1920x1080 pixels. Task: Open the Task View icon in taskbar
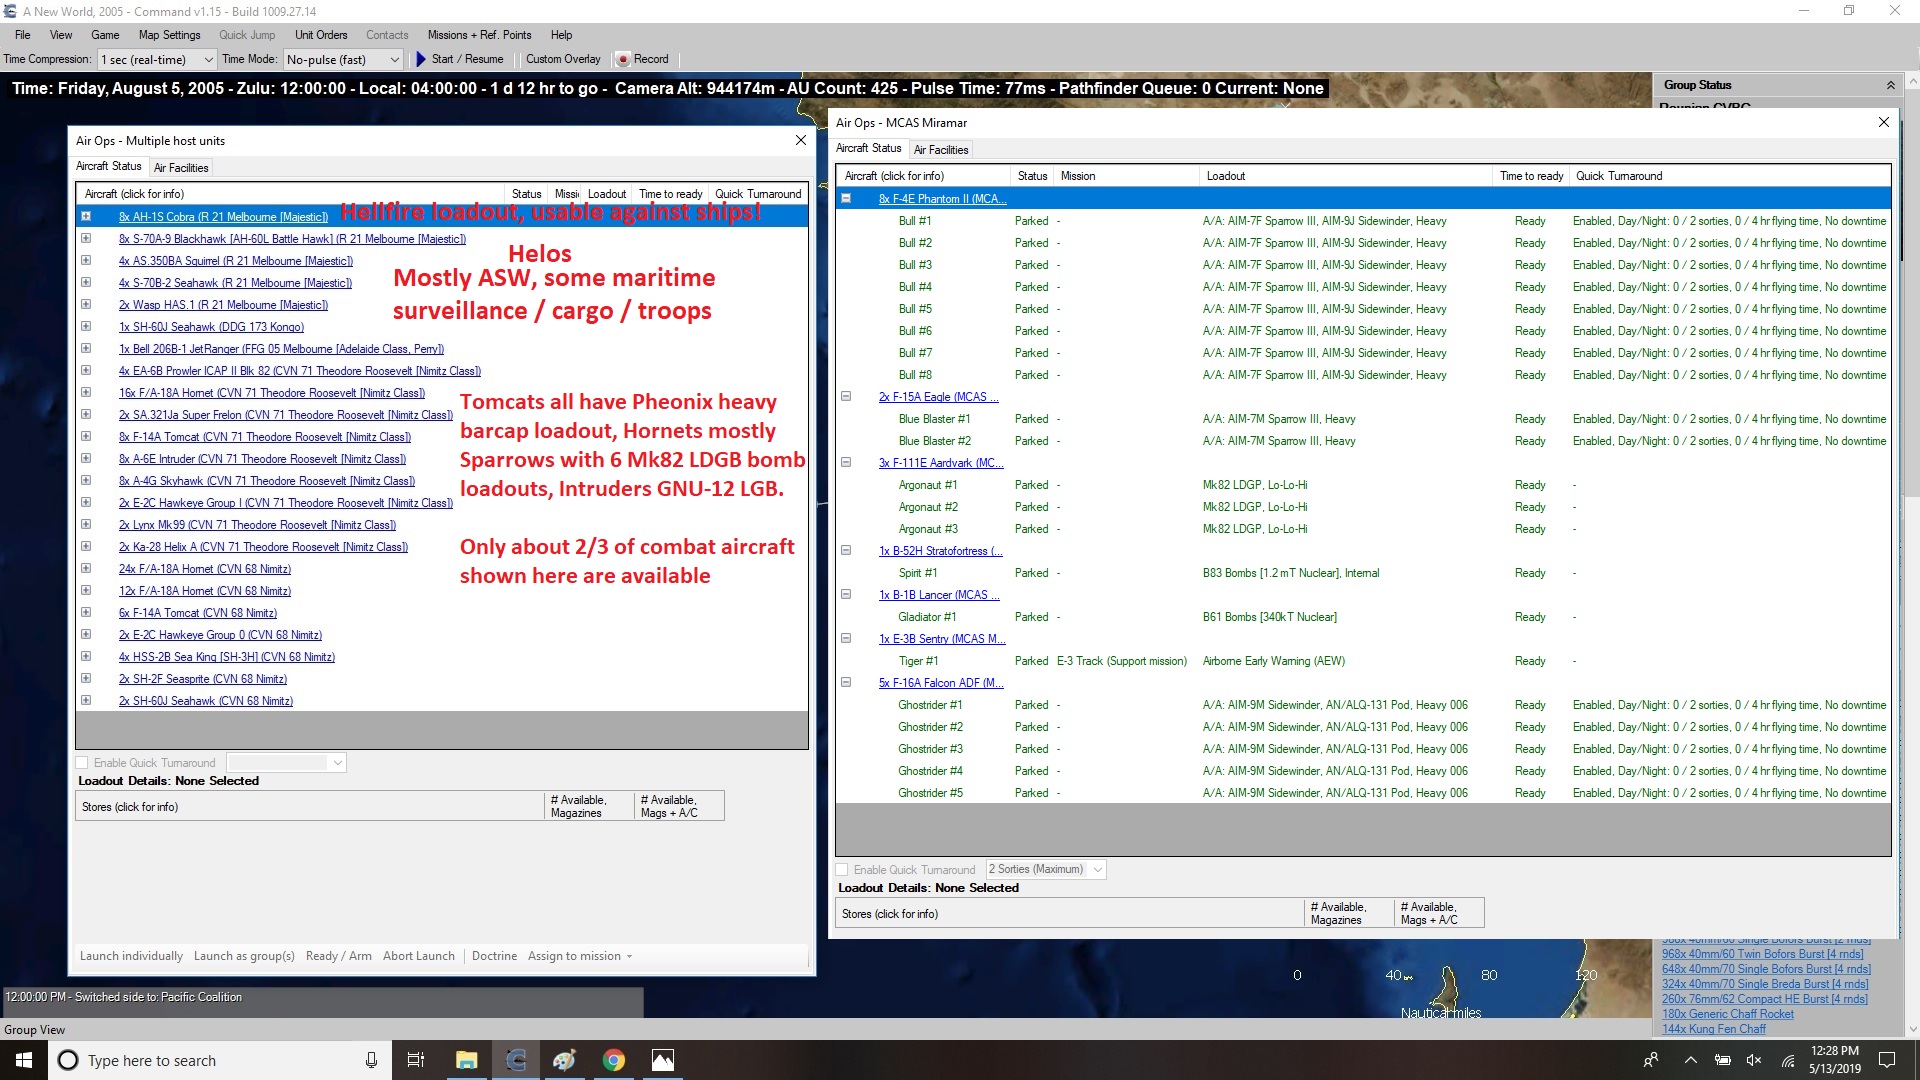click(416, 1060)
